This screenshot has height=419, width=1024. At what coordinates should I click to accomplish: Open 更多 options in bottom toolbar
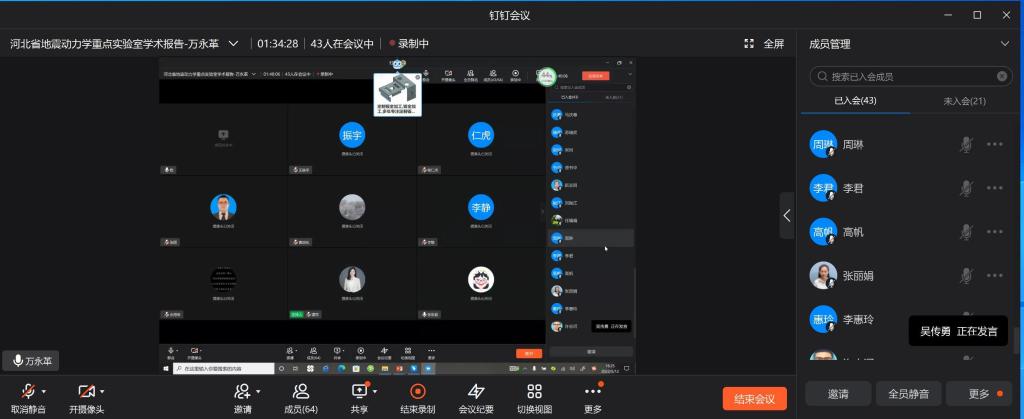click(593, 392)
